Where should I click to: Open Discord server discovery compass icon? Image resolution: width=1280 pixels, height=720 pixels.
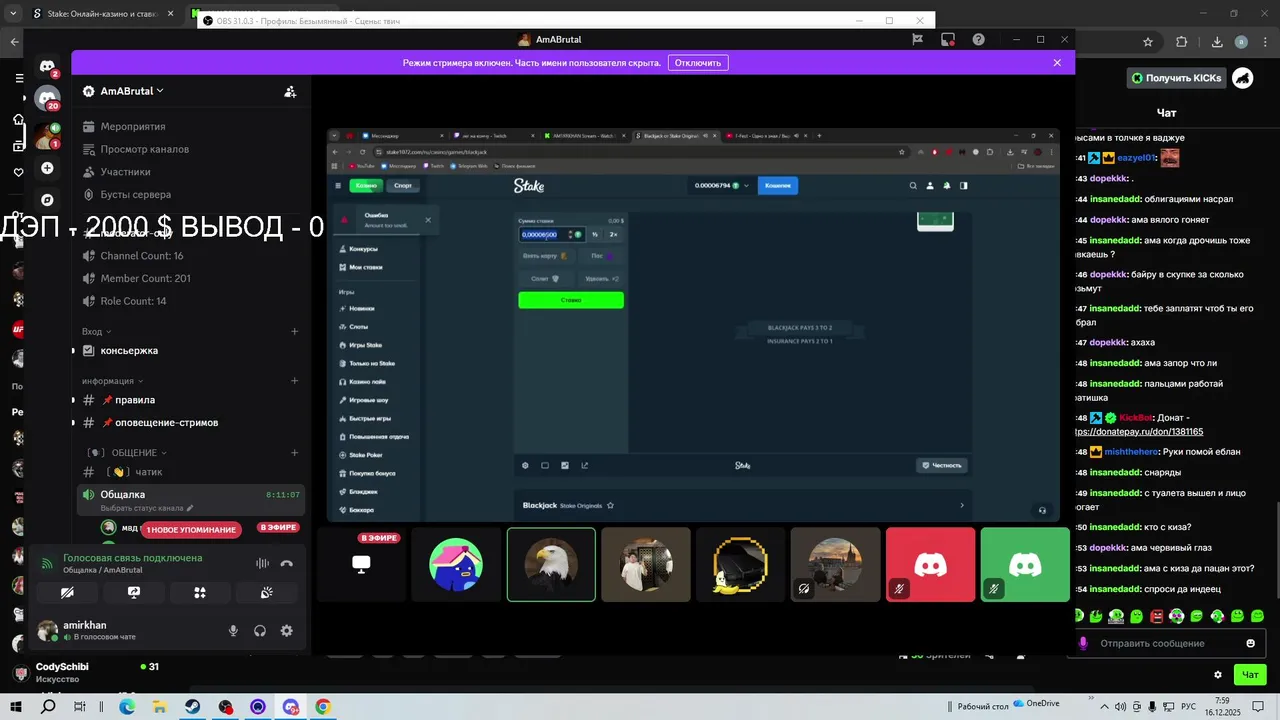click(47, 200)
